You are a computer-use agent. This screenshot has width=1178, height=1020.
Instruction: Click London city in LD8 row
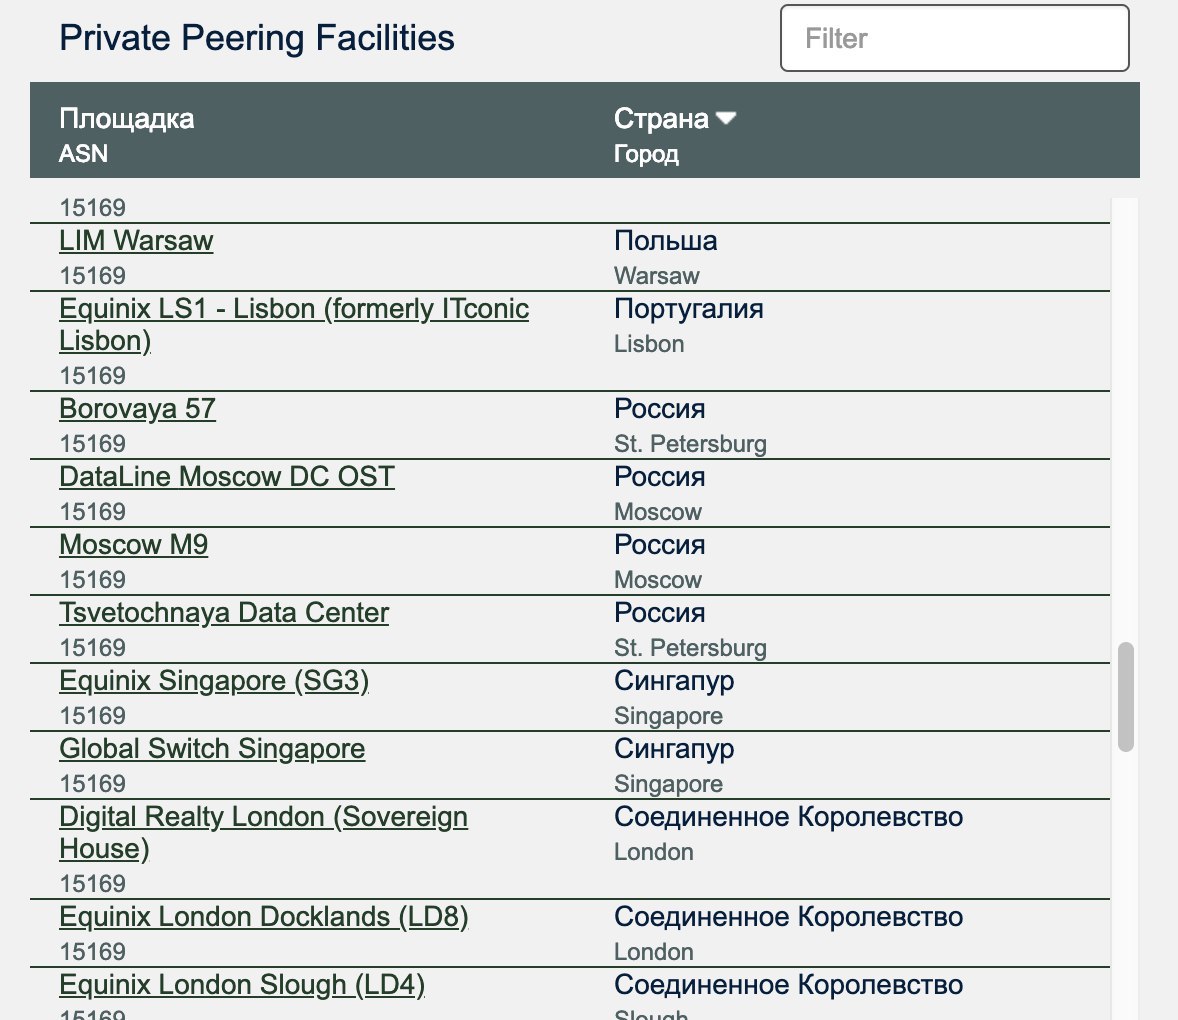point(654,952)
